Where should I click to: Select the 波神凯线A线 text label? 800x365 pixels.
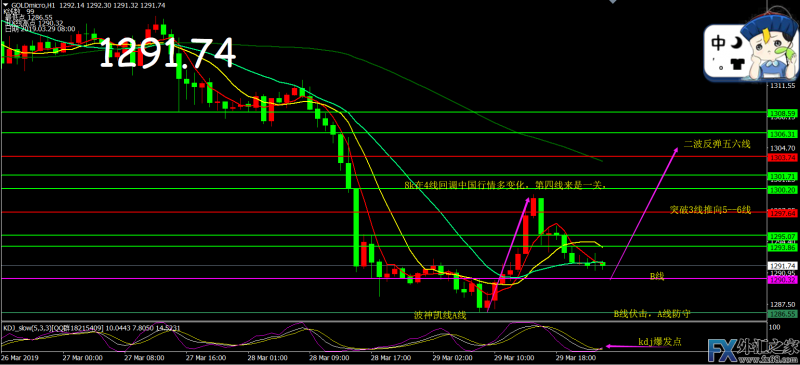[x=440, y=315]
